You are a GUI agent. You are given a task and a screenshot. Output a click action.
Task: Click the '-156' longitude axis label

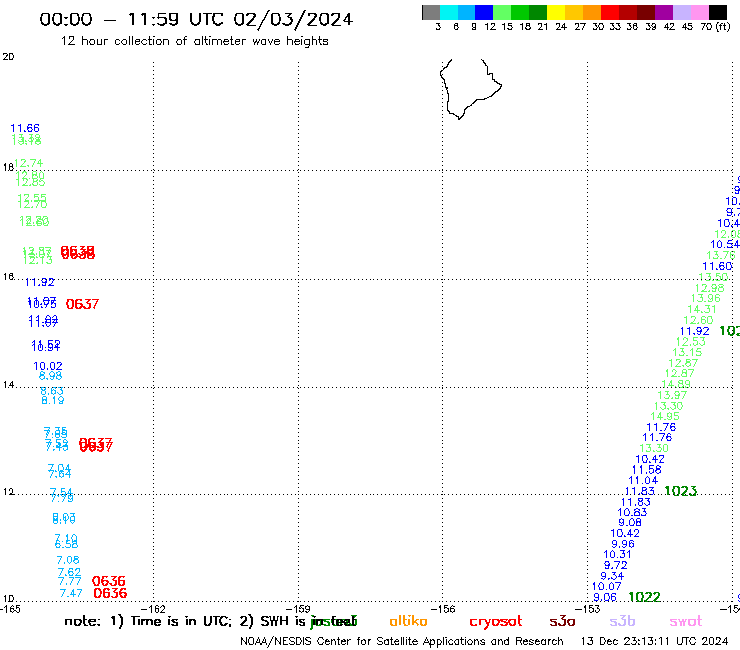(x=443, y=609)
